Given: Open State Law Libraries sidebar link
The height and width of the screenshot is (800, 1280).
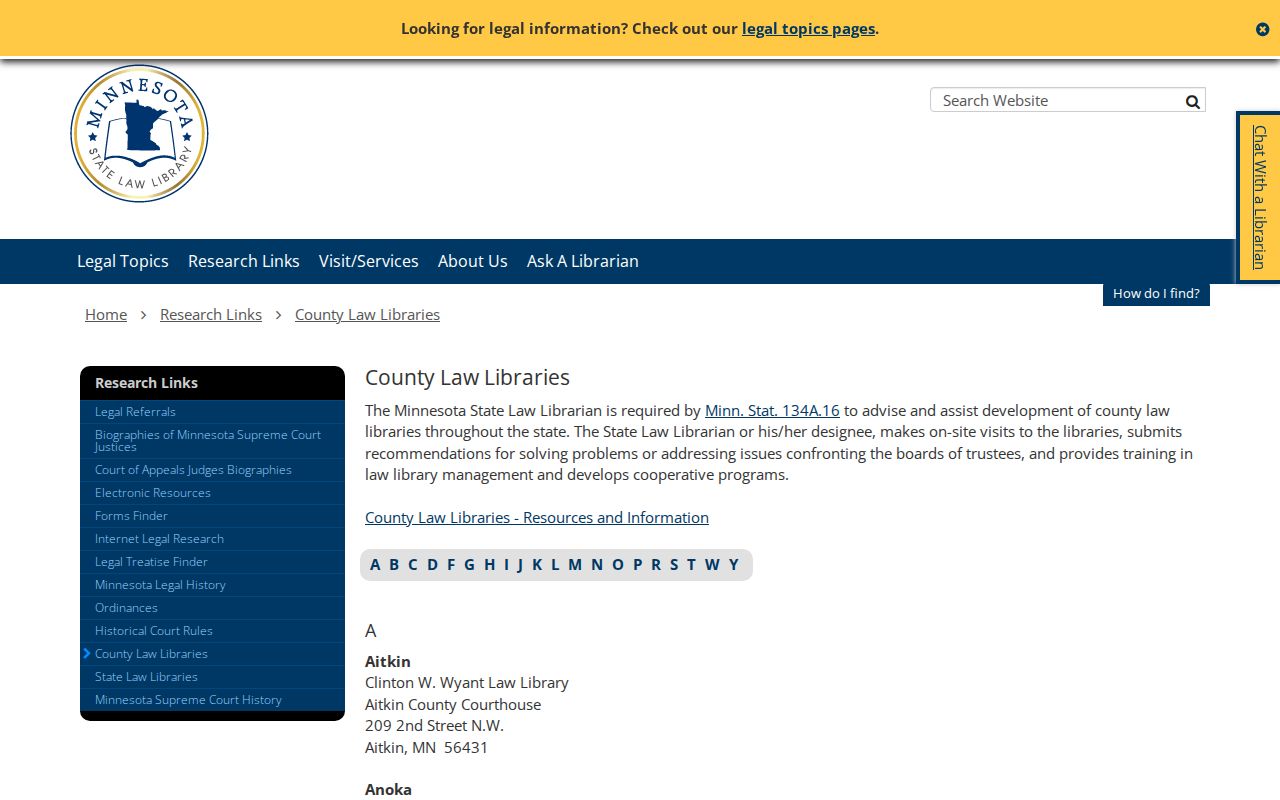Looking at the screenshot, I should (146, 676).
